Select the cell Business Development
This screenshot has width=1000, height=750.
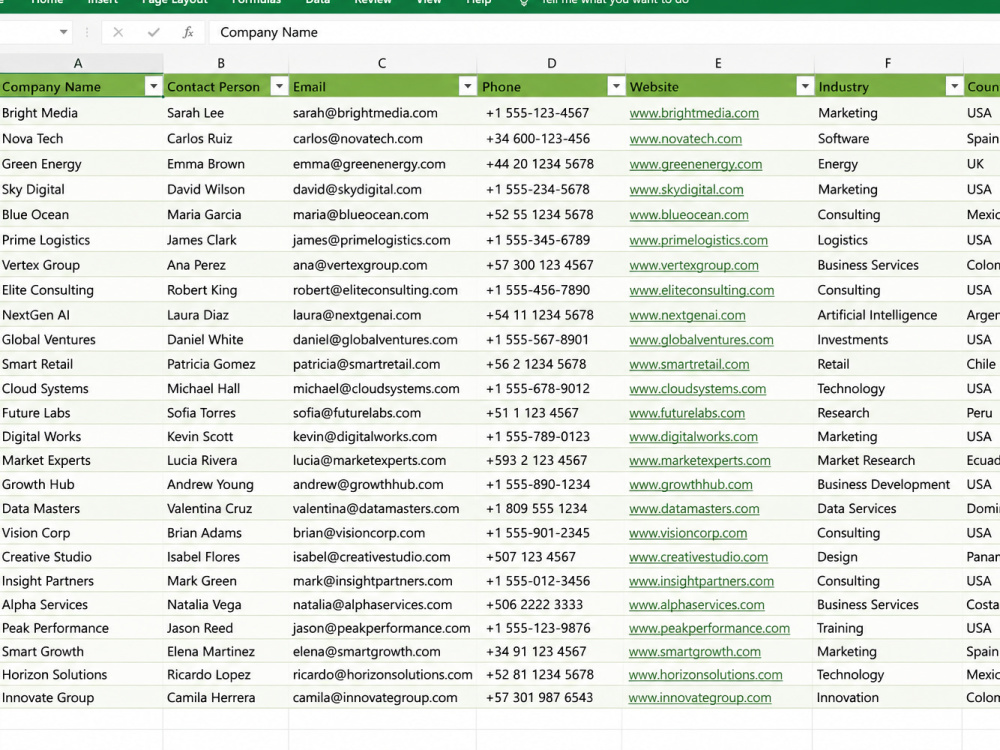pos(888,485)
